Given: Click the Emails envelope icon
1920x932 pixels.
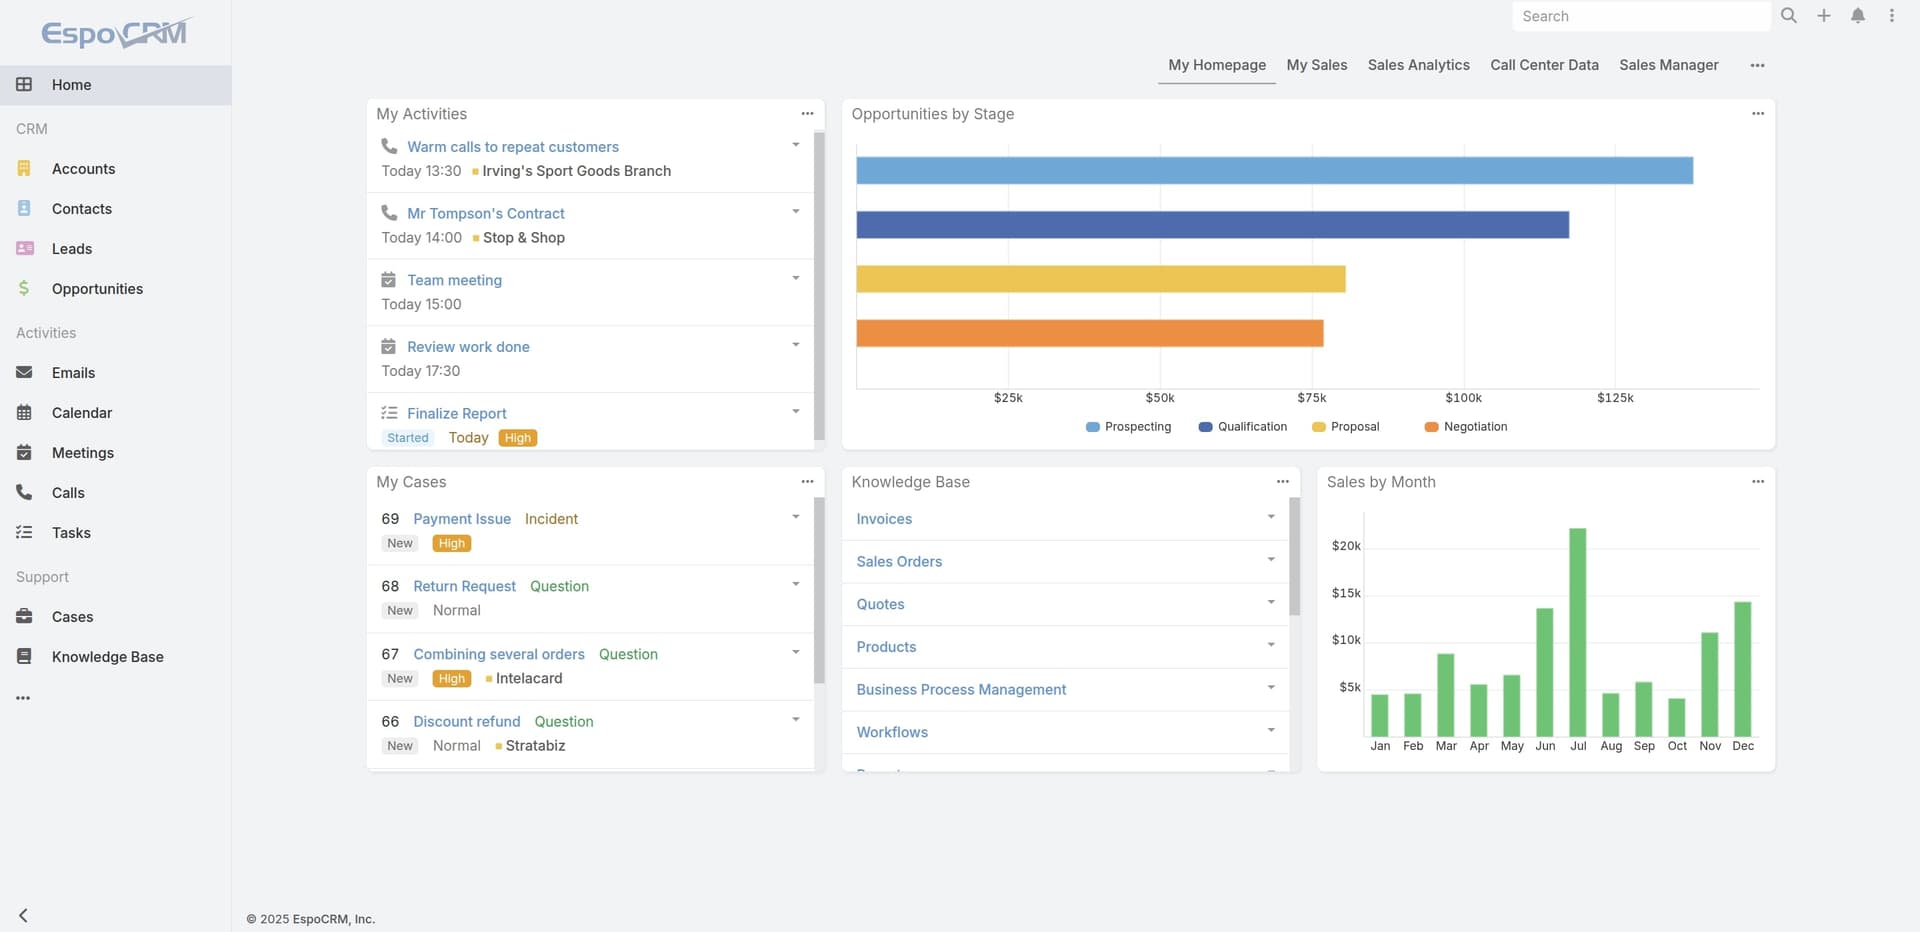Looking at the screenshot, I should tap(24, 373).
